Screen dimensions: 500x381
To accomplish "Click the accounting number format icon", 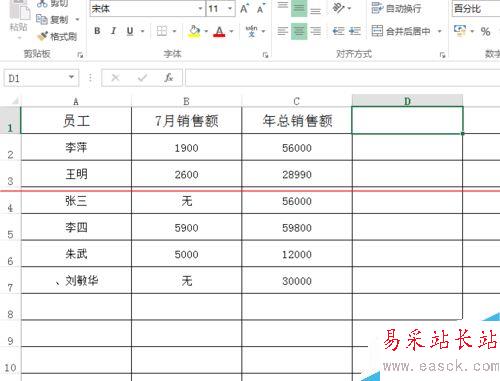I will [x=460, y=31].
